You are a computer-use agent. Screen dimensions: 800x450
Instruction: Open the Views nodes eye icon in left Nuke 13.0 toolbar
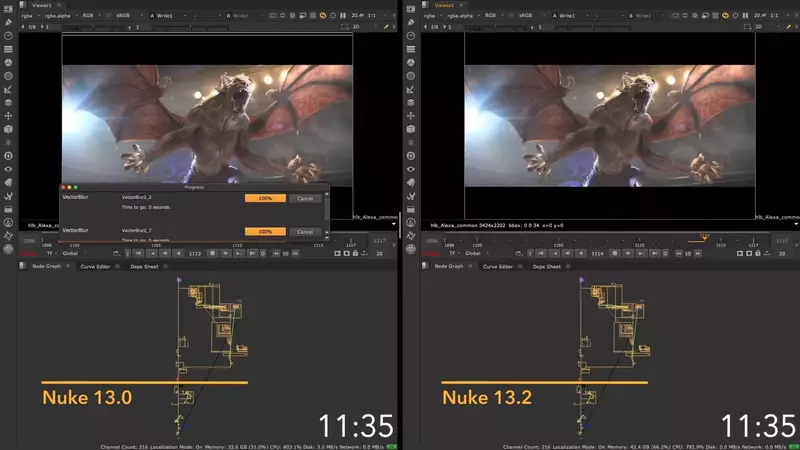click(8, 169)
